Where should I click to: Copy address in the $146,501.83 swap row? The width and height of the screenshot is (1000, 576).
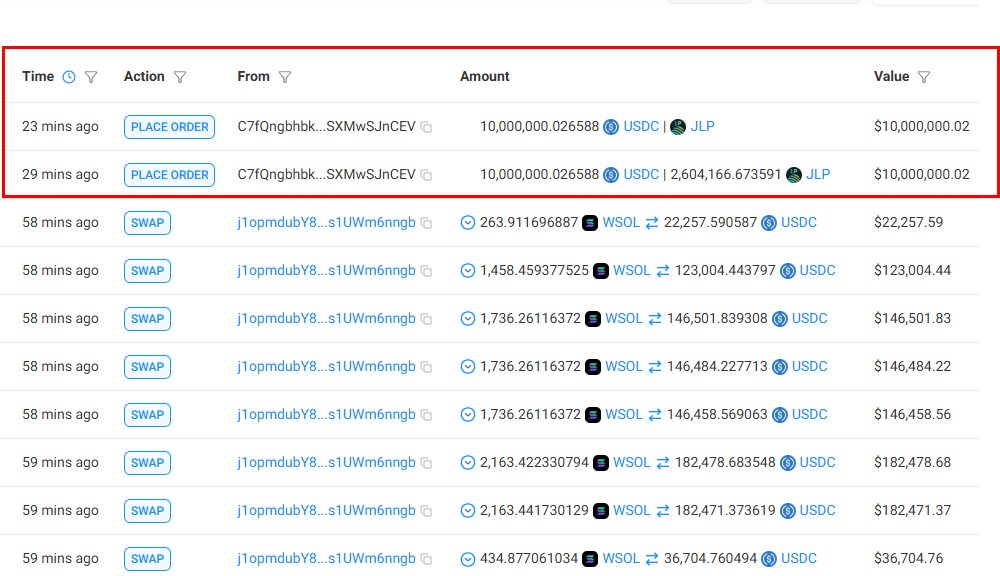[x=427, y=319]
